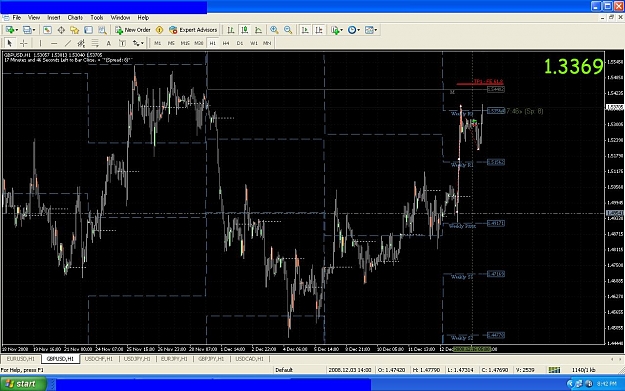Switch timeframe to M5

171,43
